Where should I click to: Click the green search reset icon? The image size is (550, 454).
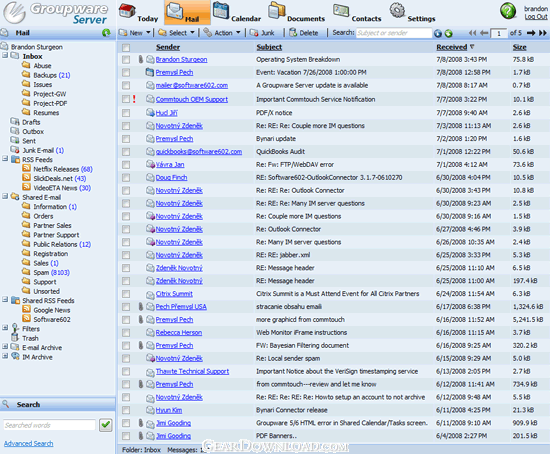[x=448, y=33]
